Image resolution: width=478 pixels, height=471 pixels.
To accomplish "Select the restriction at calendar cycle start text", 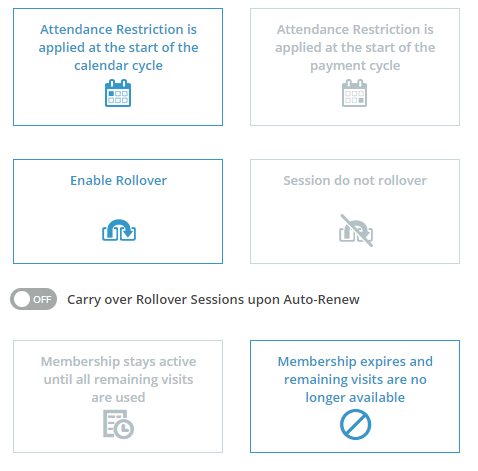I will click(x=118, y=47).
